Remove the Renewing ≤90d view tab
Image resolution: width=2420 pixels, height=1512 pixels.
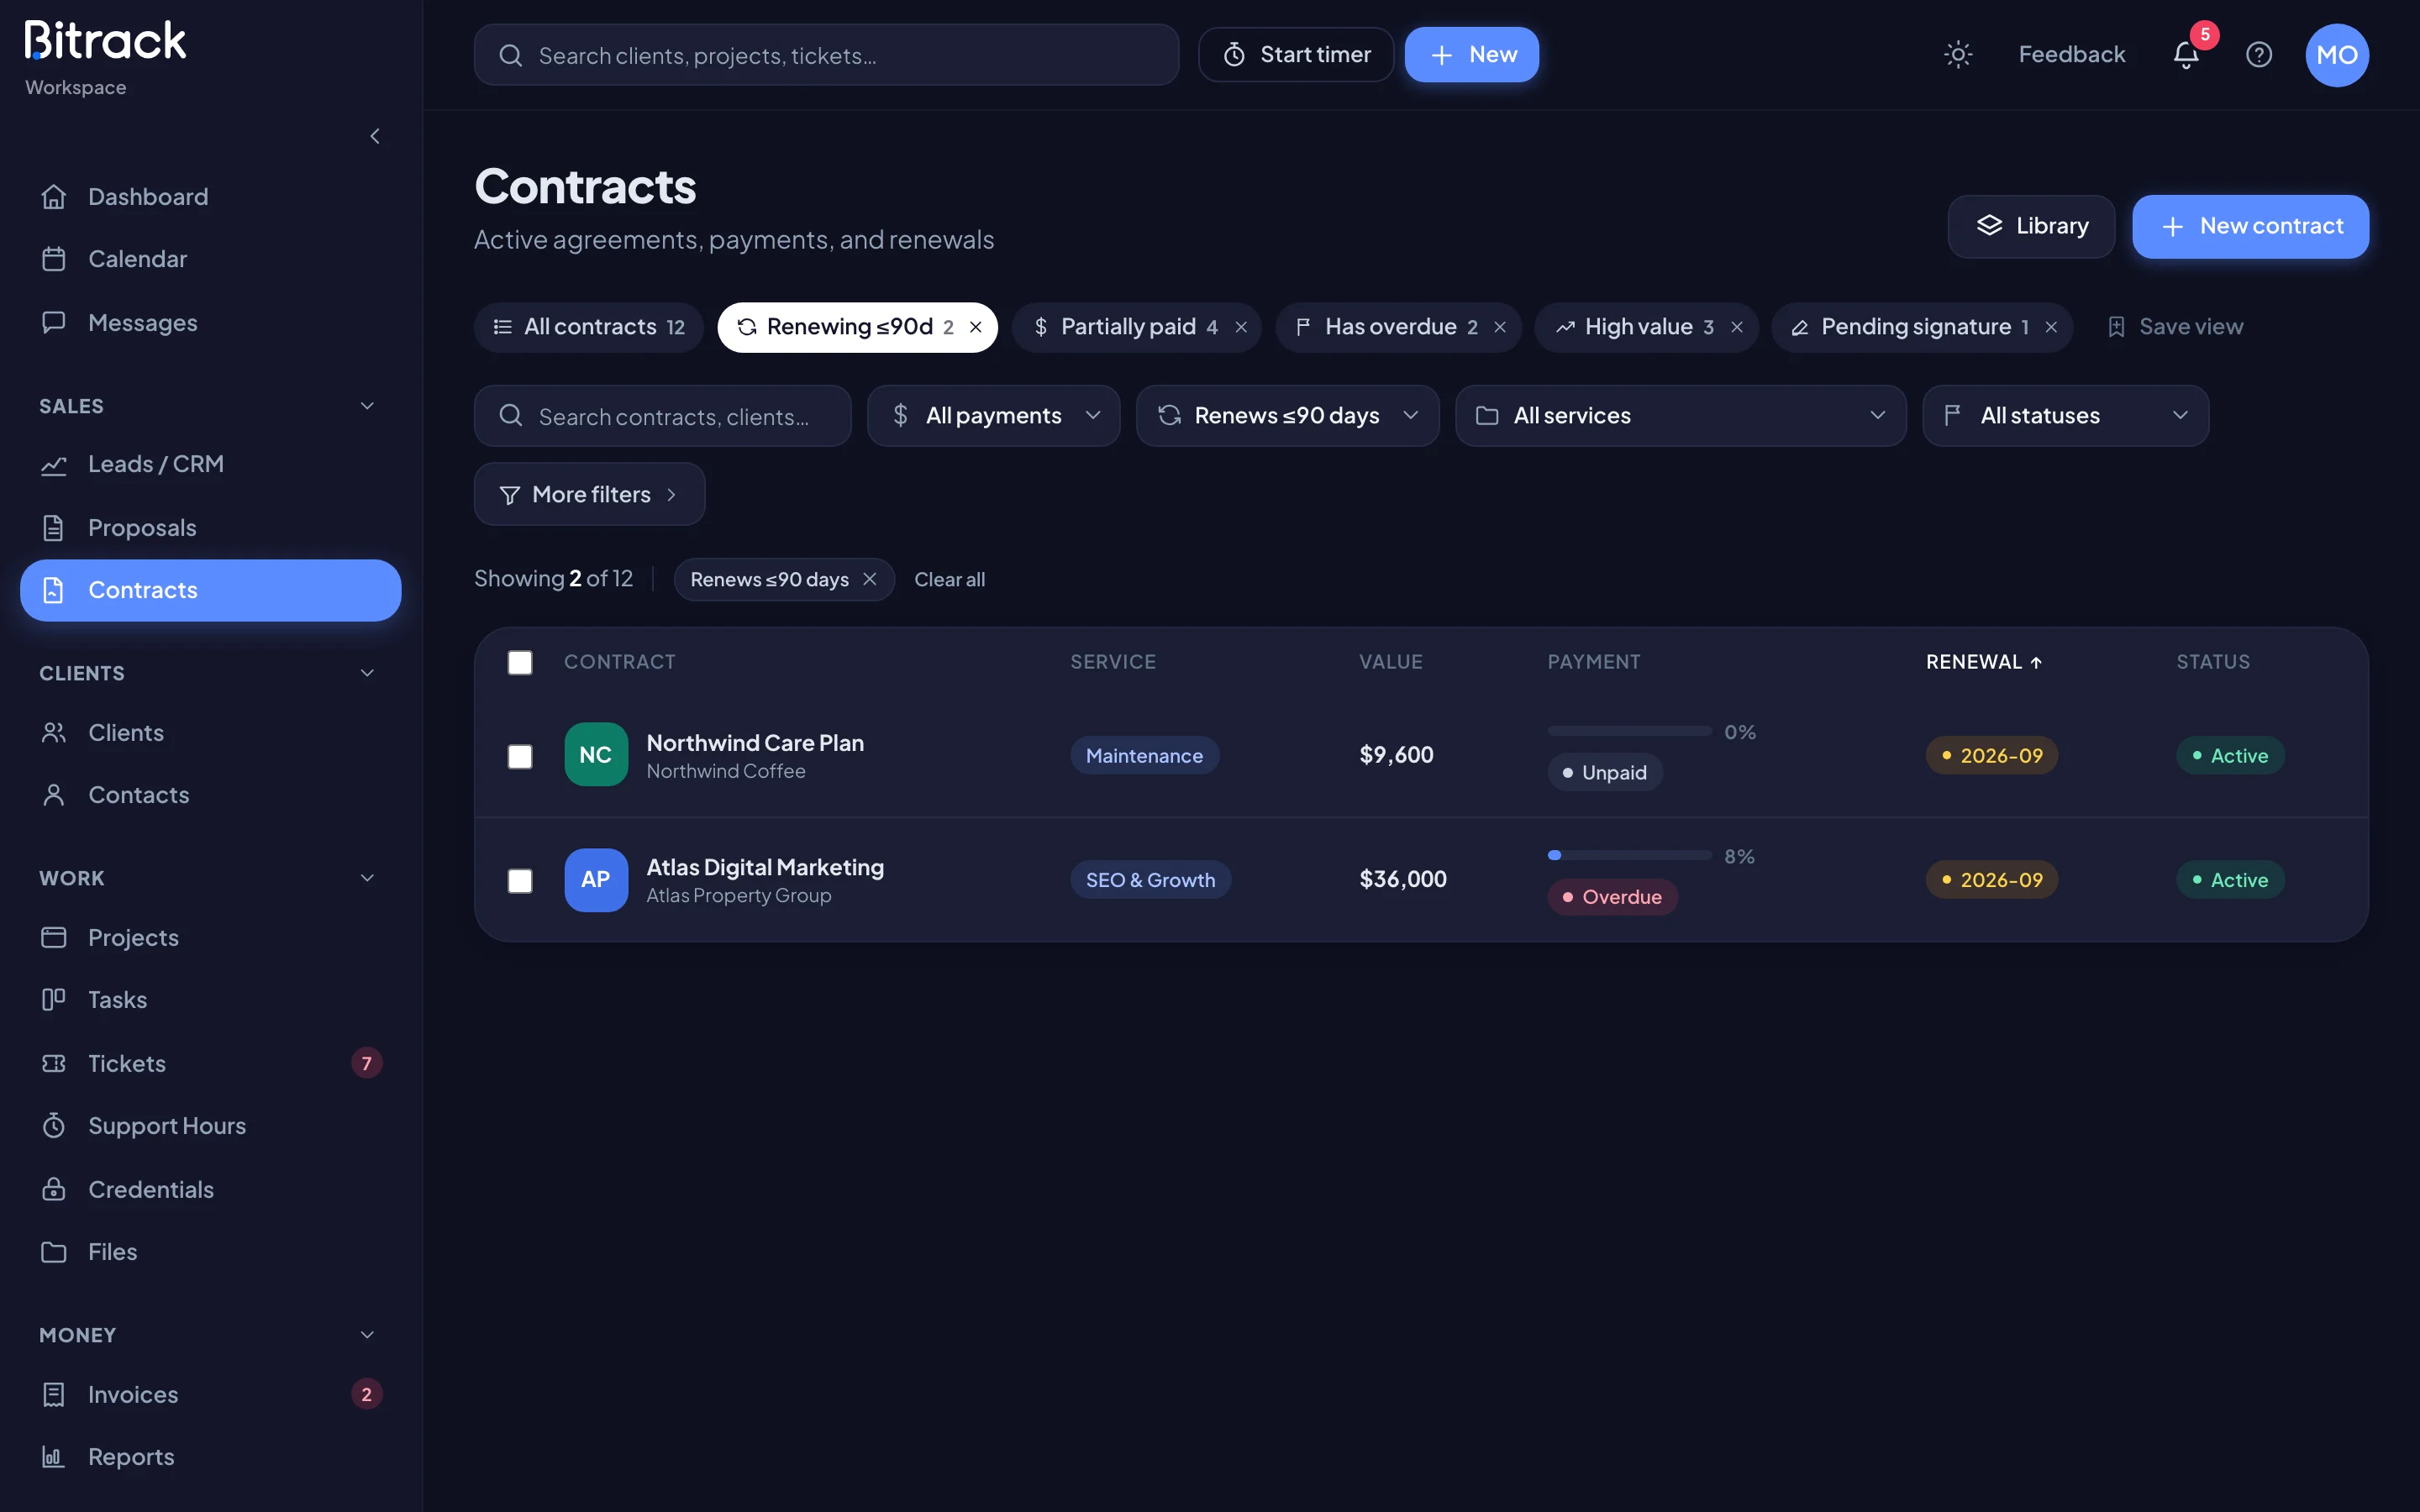(x=975, y=327)
